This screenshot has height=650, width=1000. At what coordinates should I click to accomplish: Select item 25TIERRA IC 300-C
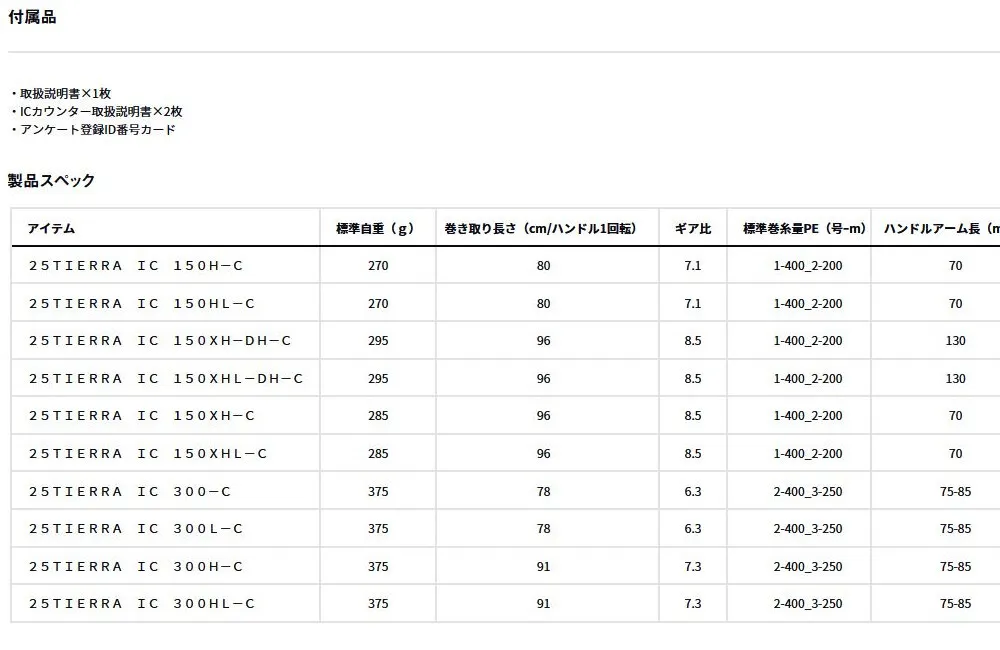pyautogui.click(x=129, y=492)
